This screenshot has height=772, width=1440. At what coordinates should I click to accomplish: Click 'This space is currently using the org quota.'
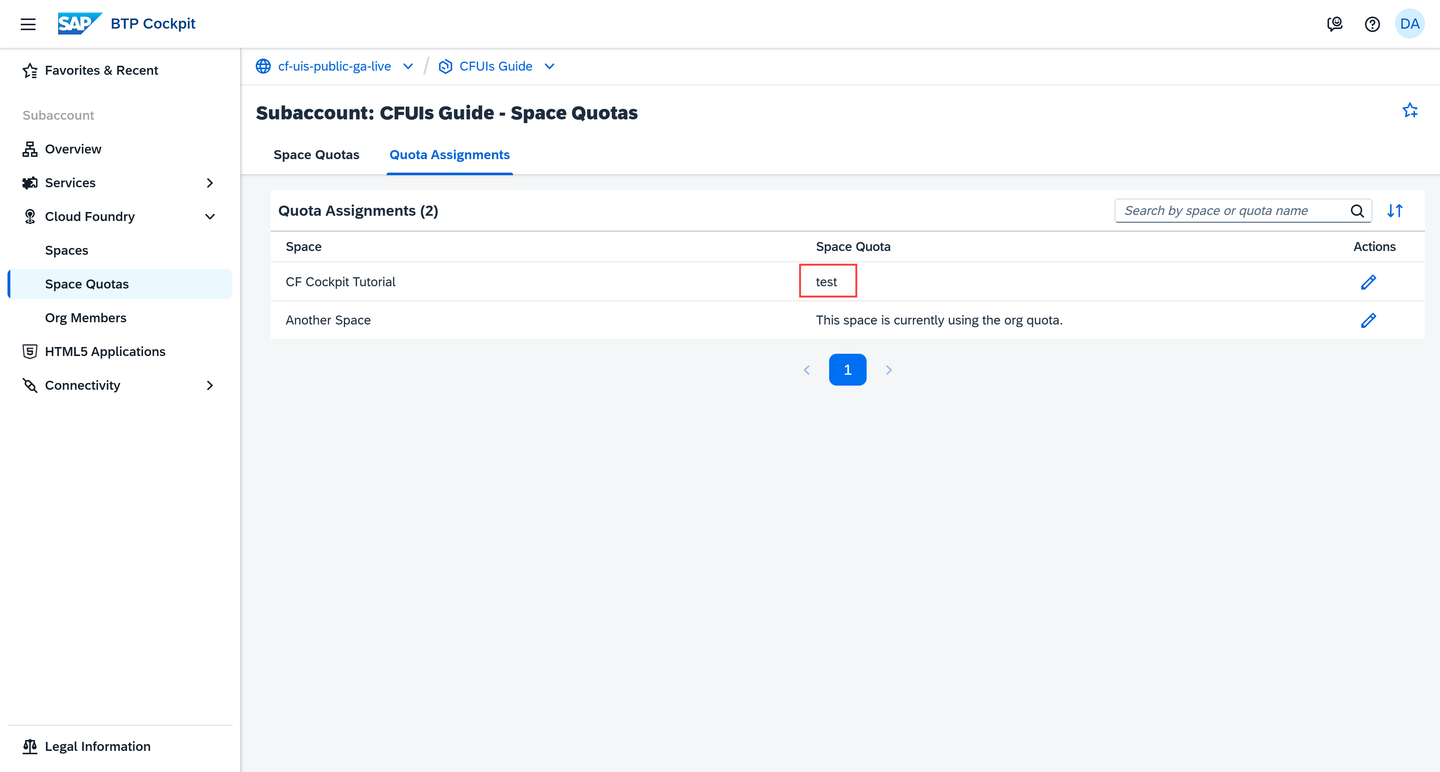(939, 320)
